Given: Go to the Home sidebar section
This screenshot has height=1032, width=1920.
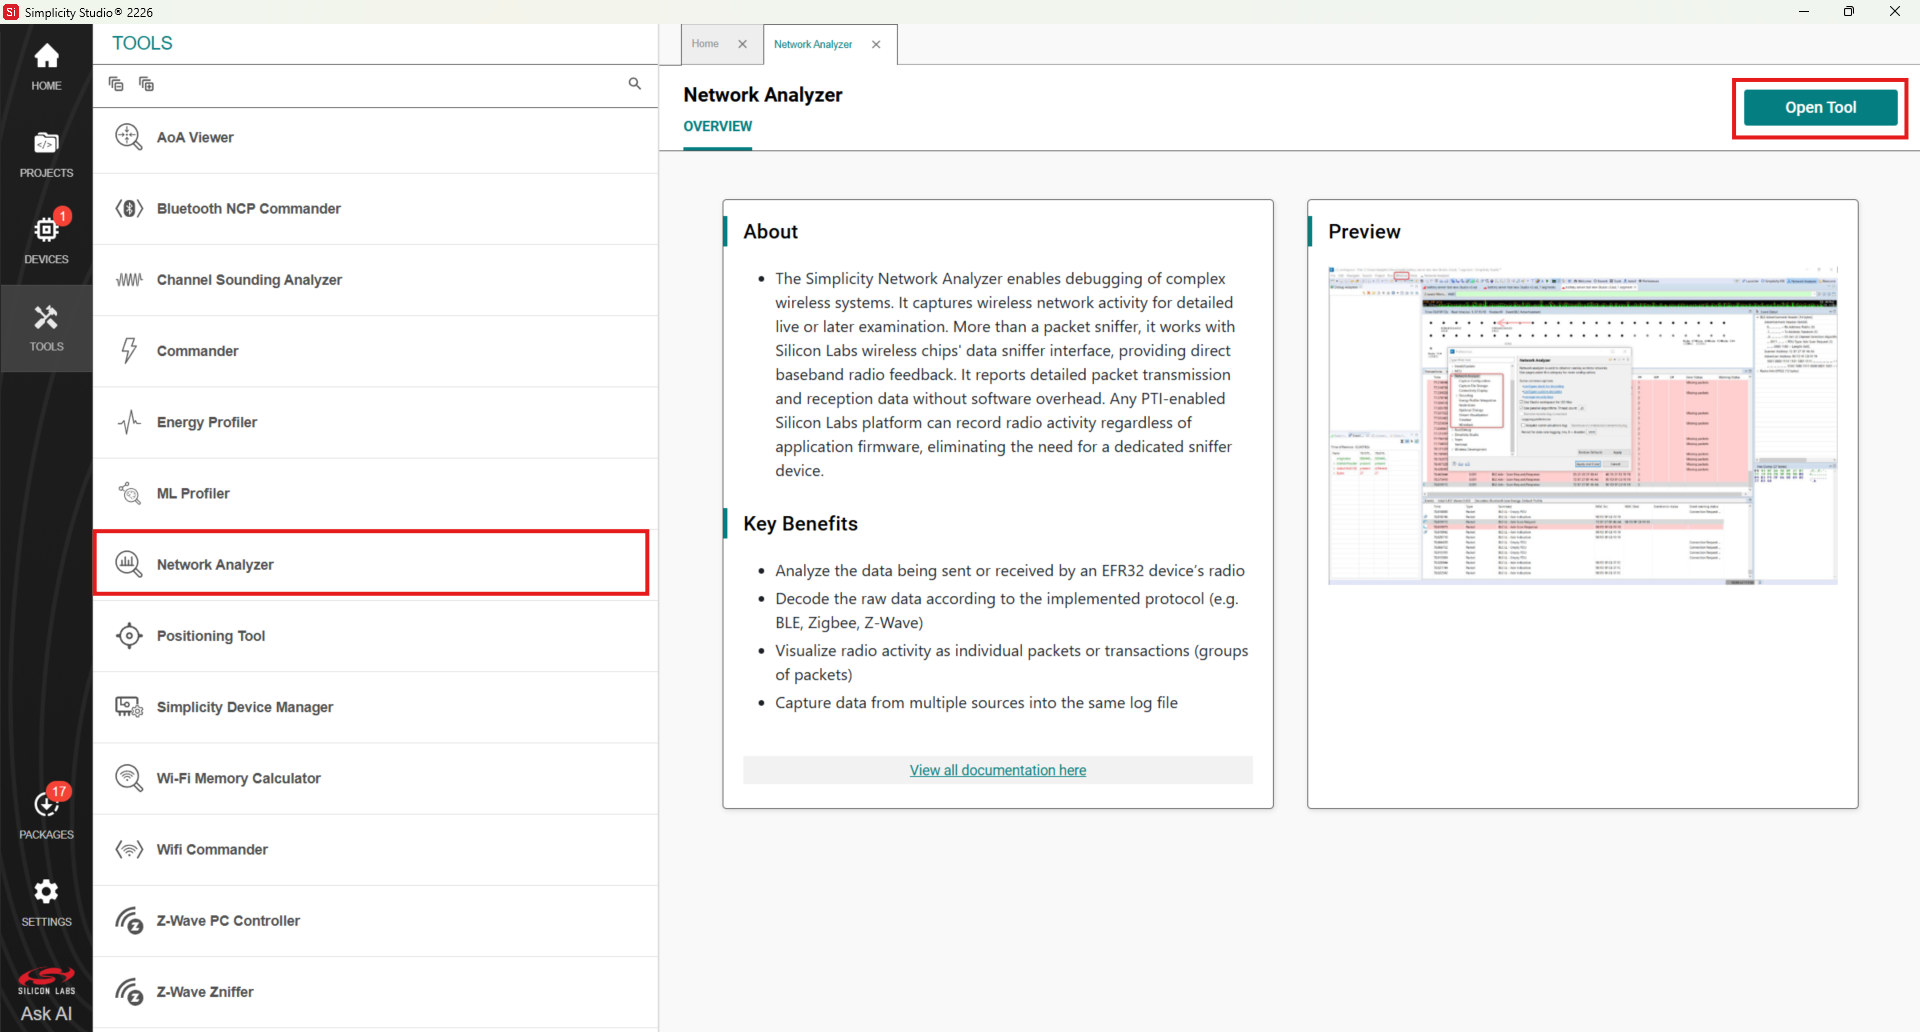Looking at the screenshot, I should pyautogui.click(x=46, y=67).
